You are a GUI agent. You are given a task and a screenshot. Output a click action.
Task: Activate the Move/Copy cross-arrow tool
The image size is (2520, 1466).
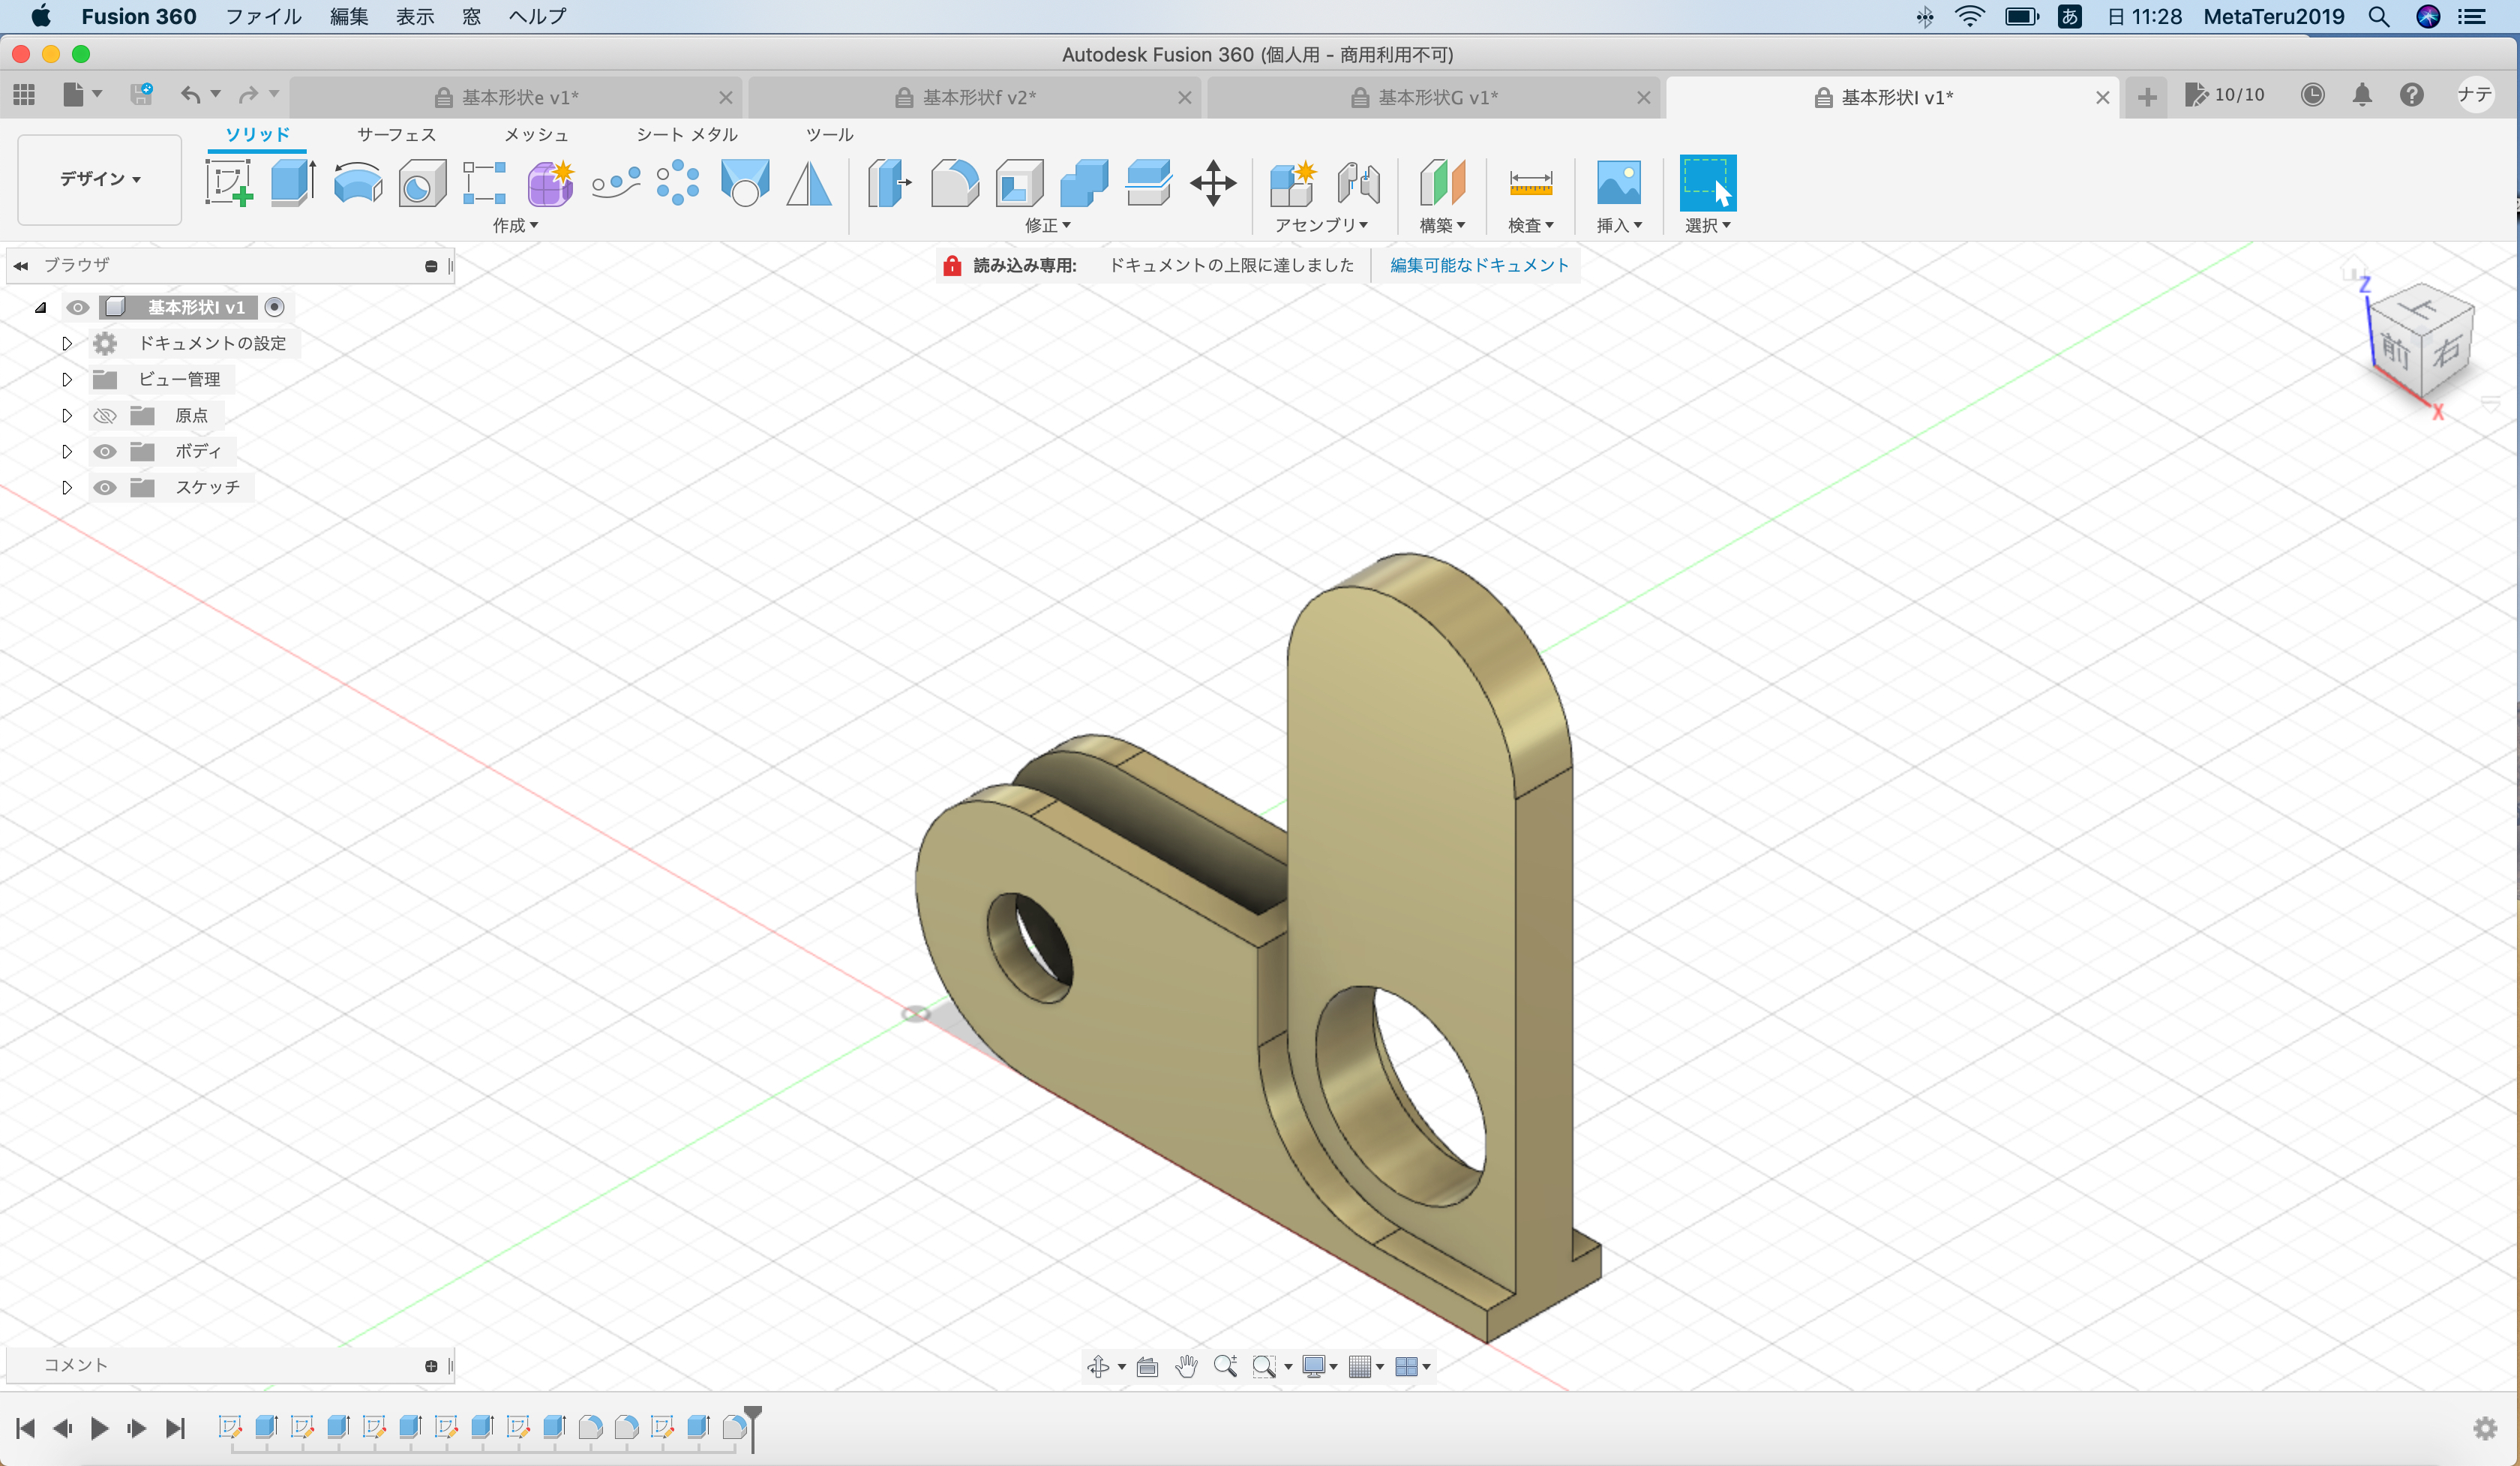(x=1213, y=184)
